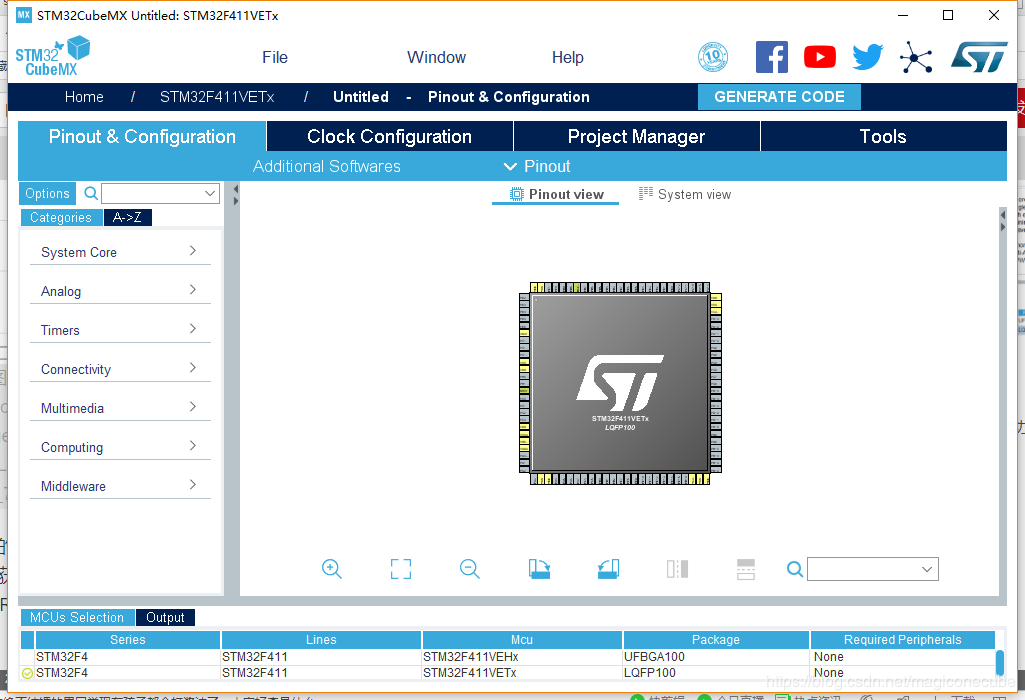Click the Lines column header
The width and height of the screenshot is (1025, 700).
(x=321, y=640)
